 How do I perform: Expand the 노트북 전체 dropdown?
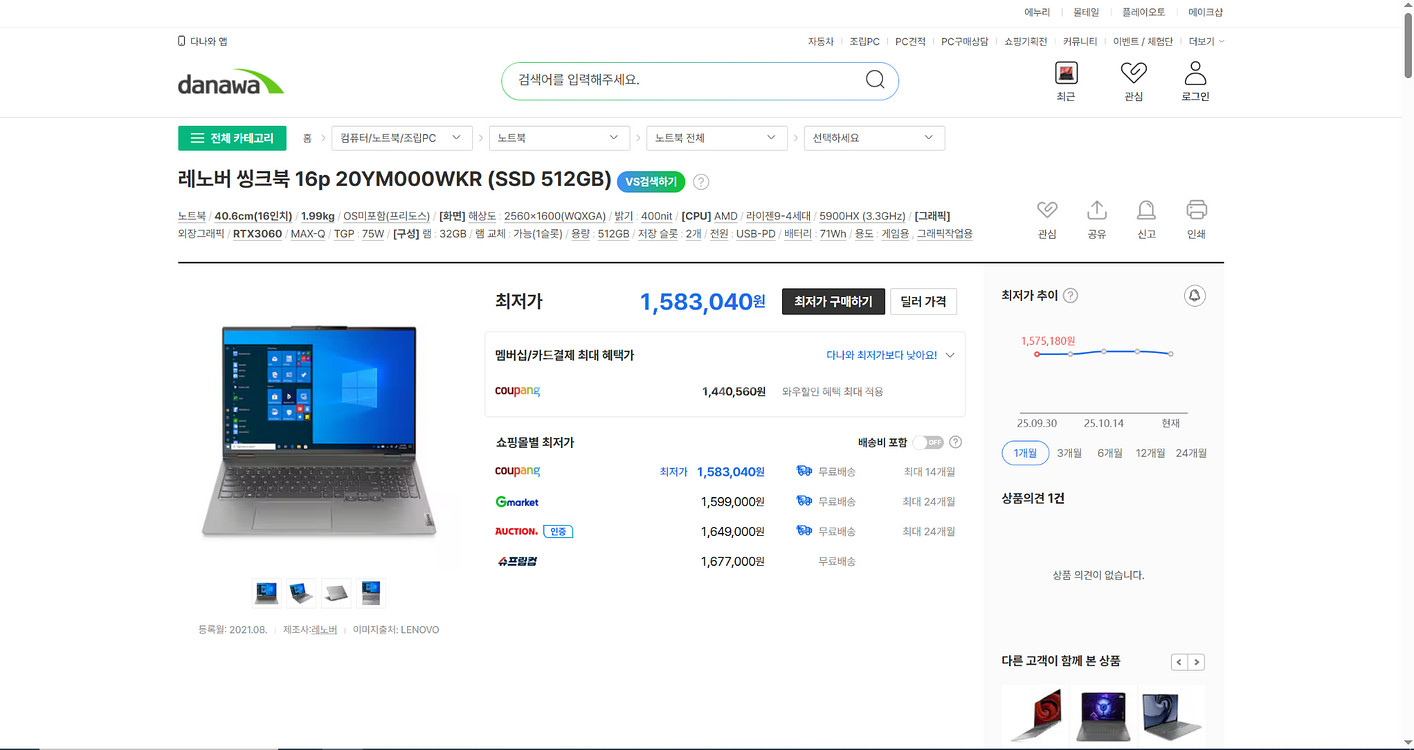coord(716,138)
